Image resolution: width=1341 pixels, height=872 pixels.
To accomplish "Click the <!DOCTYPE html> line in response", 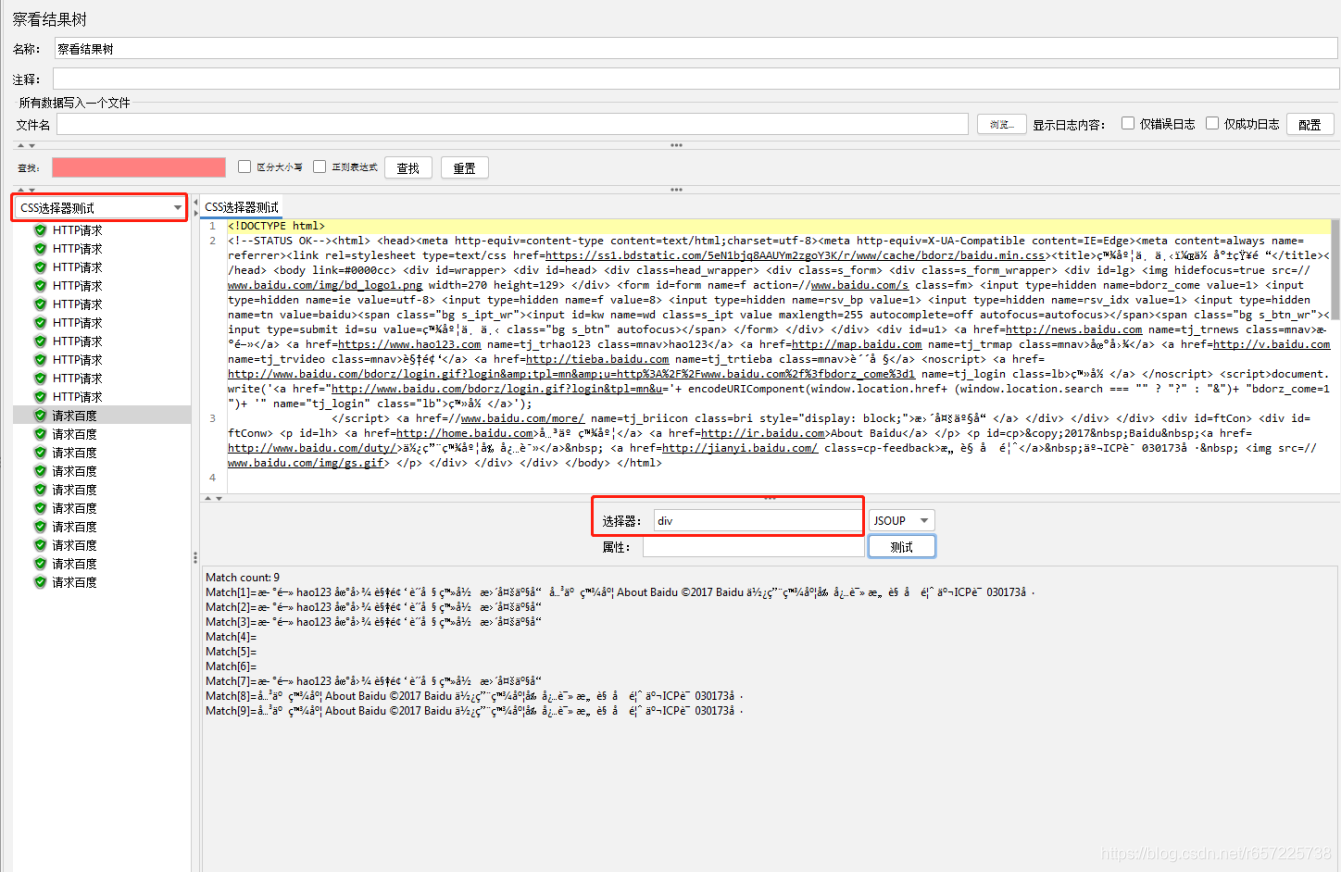I will 276,226.
